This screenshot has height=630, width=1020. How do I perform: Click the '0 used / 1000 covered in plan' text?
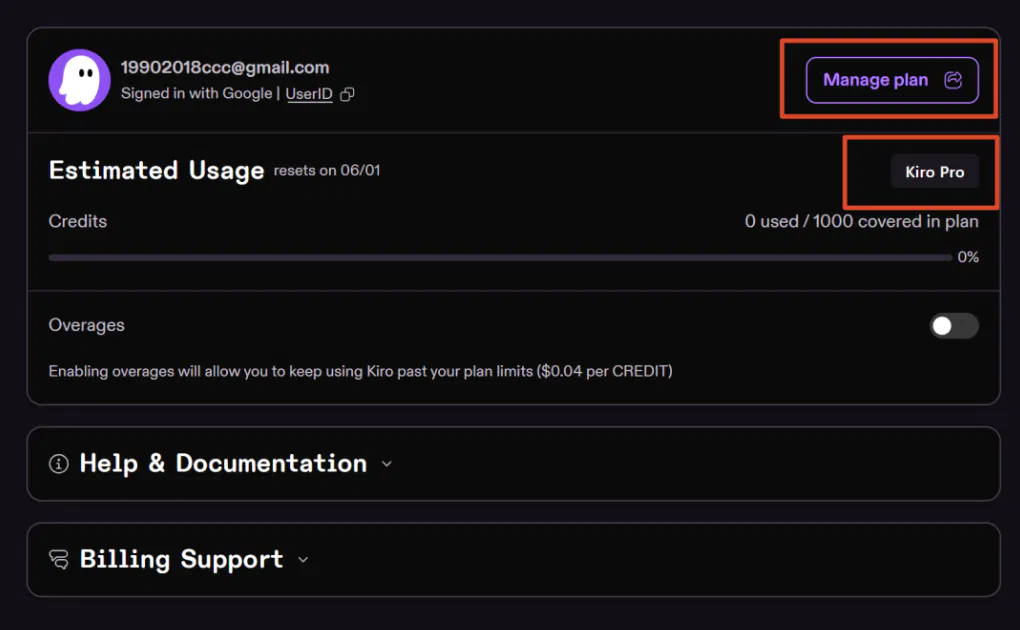tap(861, 221)
